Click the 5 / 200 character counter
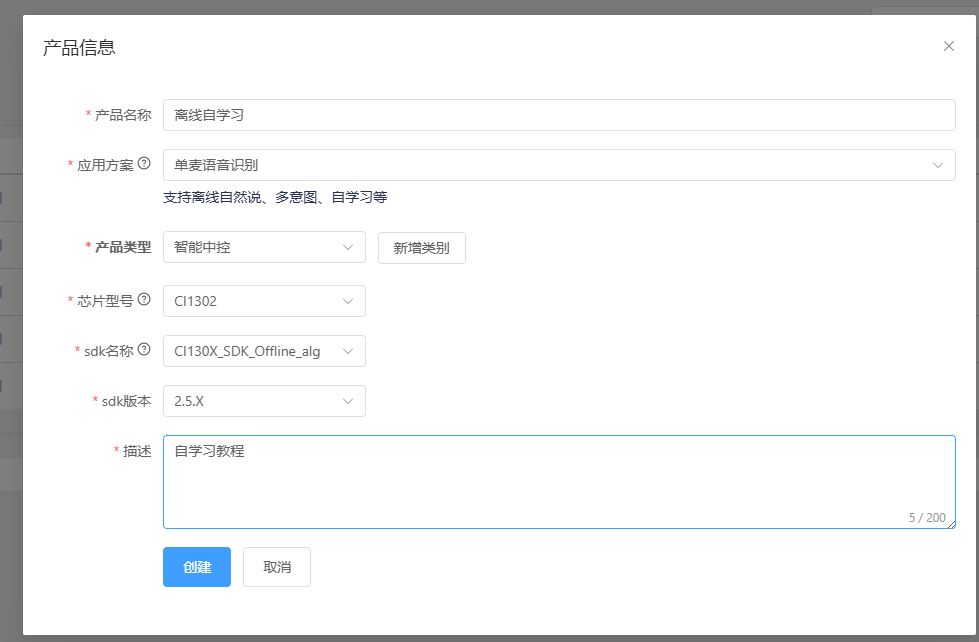The image size is (979, 642). coord(926,518)
